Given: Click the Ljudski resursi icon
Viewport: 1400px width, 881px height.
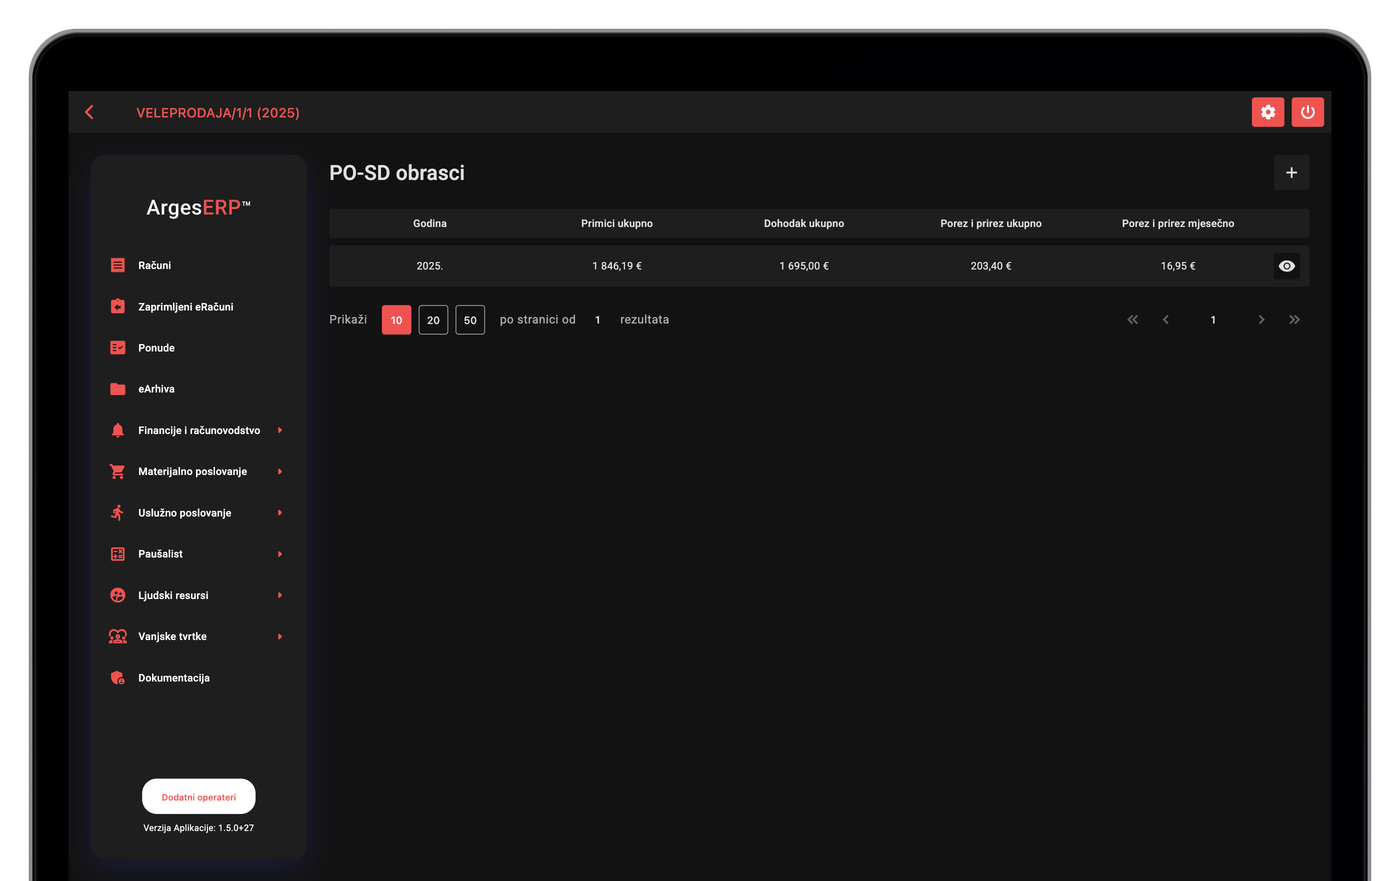Looking at the screenshot, I should pos(118,595).
